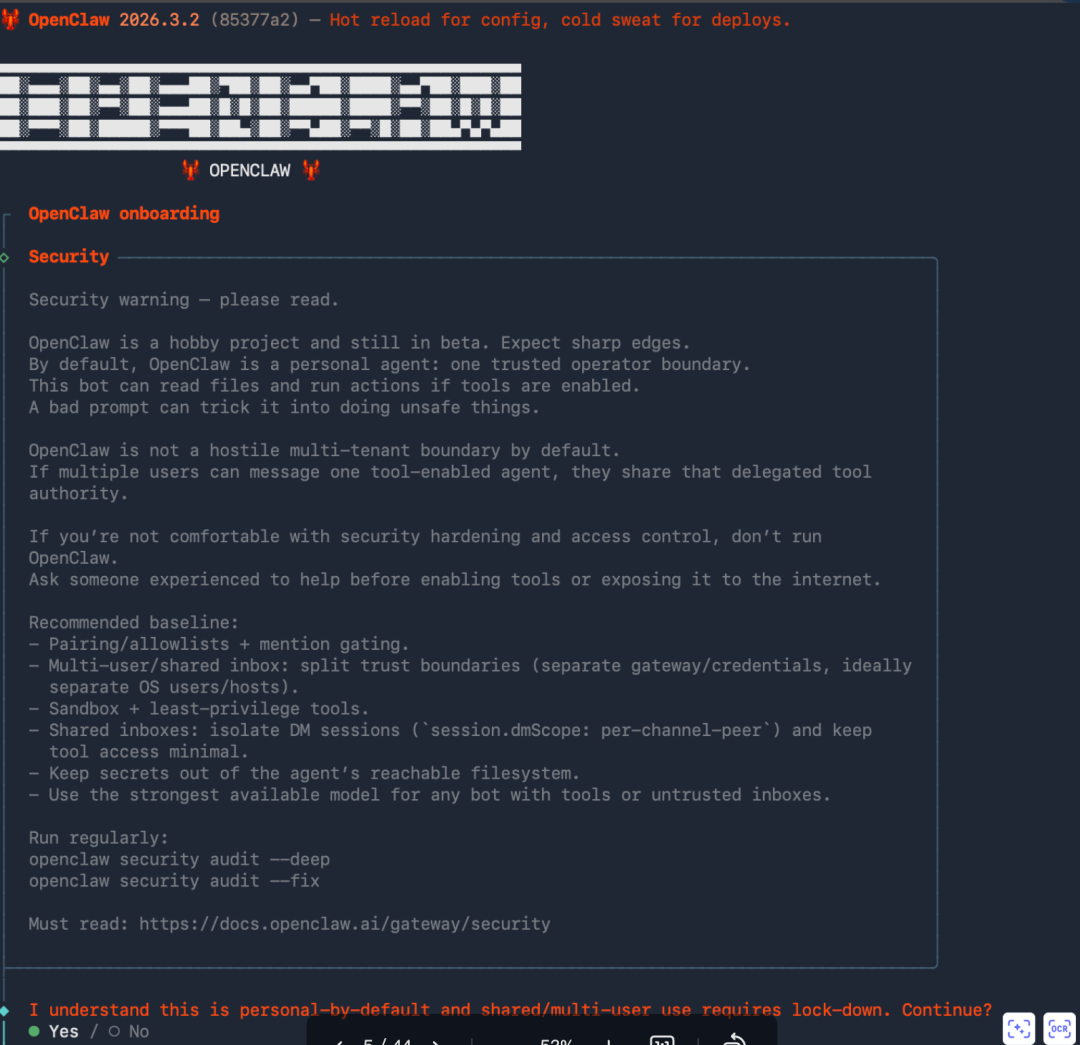Click the 'Use the strongest available model' line
The width and height of the screenshot is (1080, 1045).
coord(430,794)
